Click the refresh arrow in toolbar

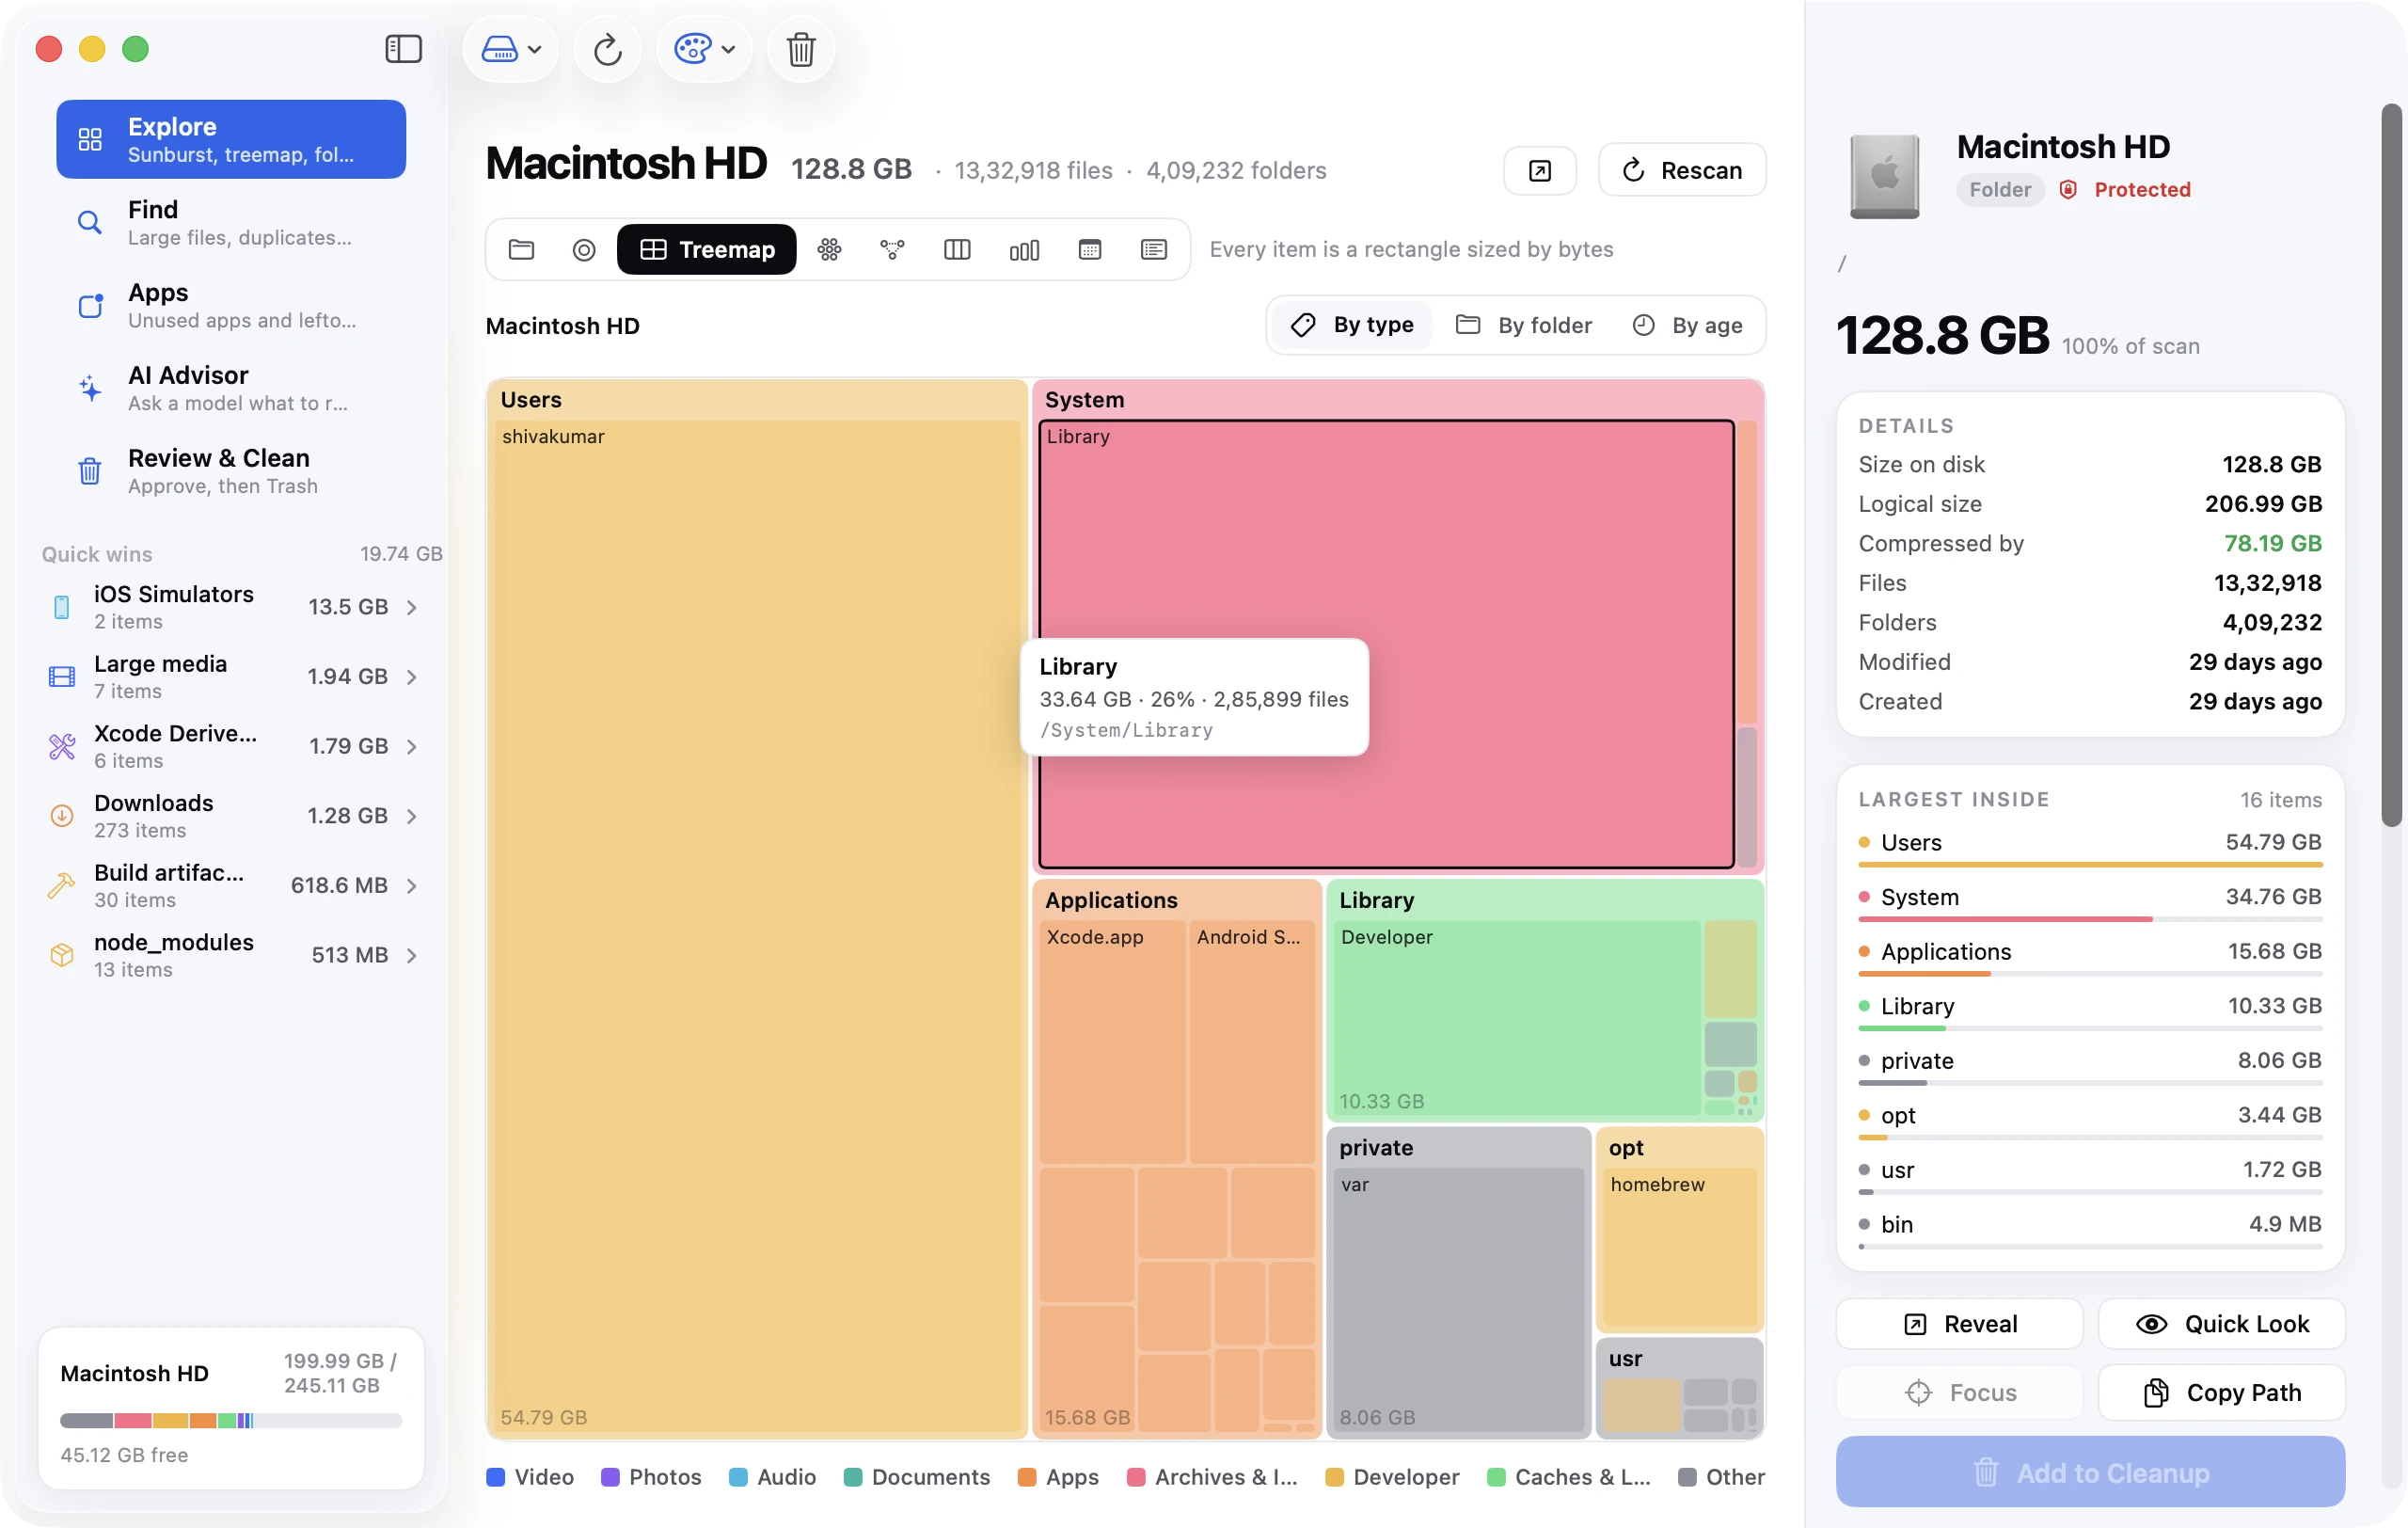[x=607, y=49]
